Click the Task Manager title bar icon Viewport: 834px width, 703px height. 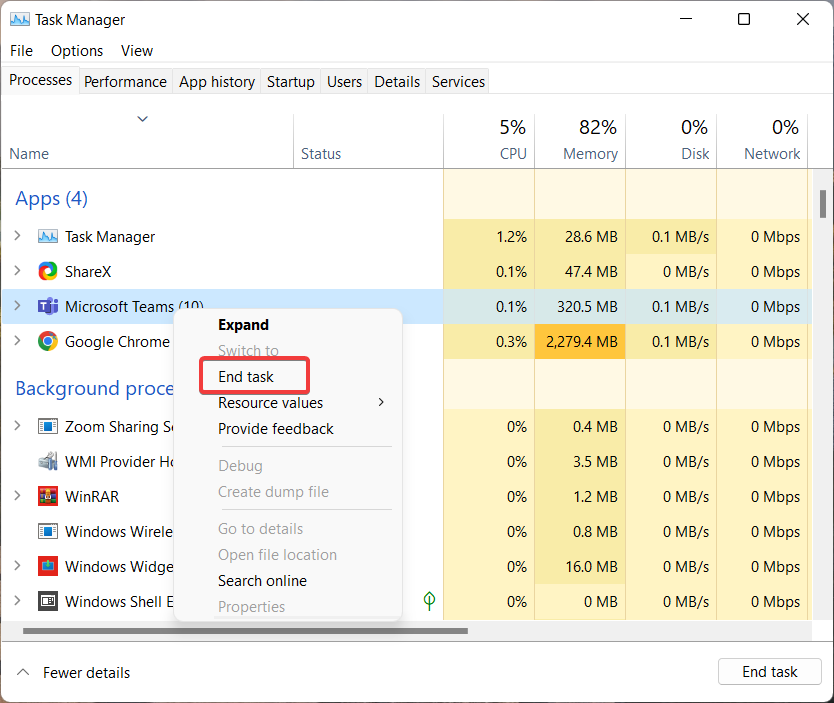click(x=20, y=20)
